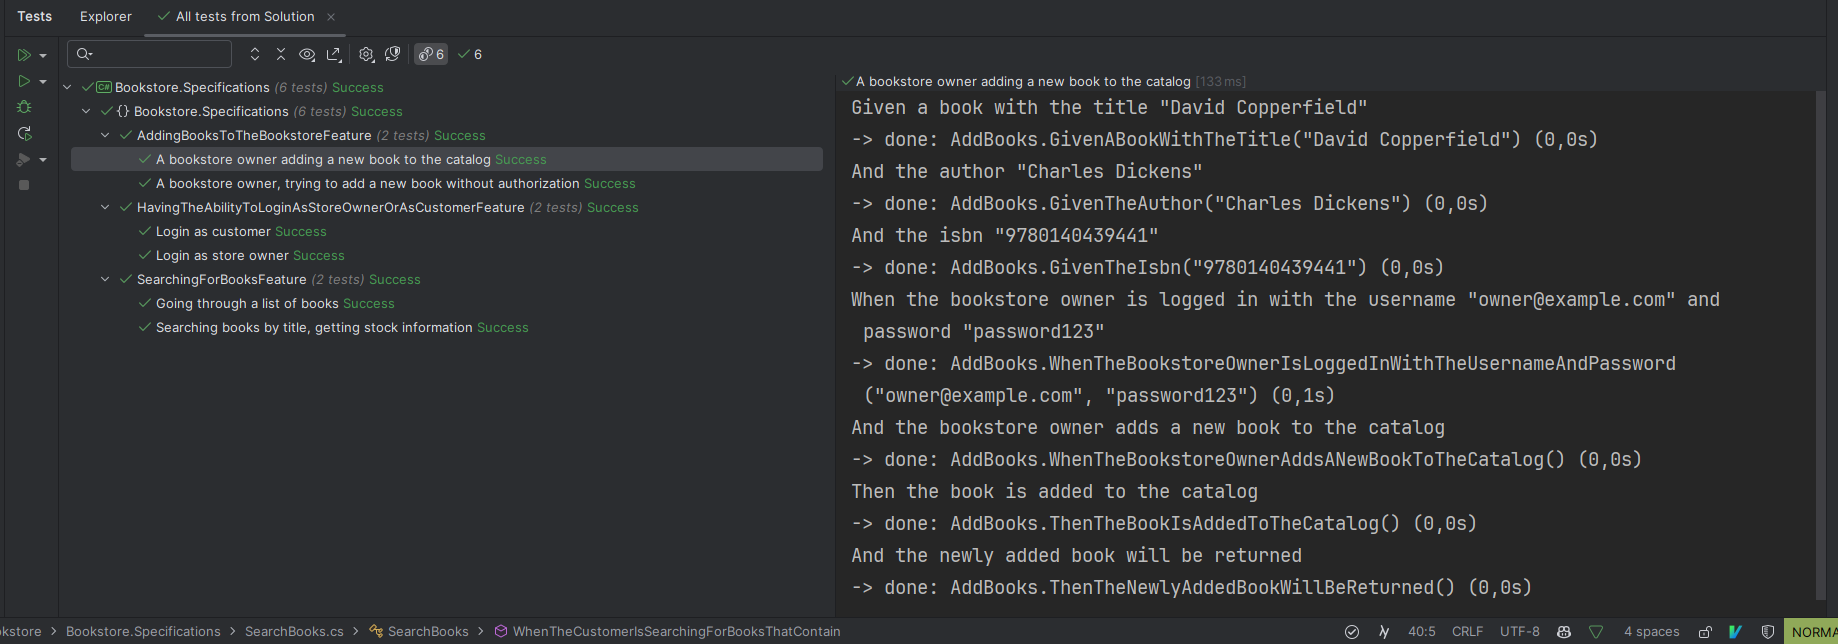
Task: Toggle the total tests filter showing 6
Action: [x=431, y=55]
